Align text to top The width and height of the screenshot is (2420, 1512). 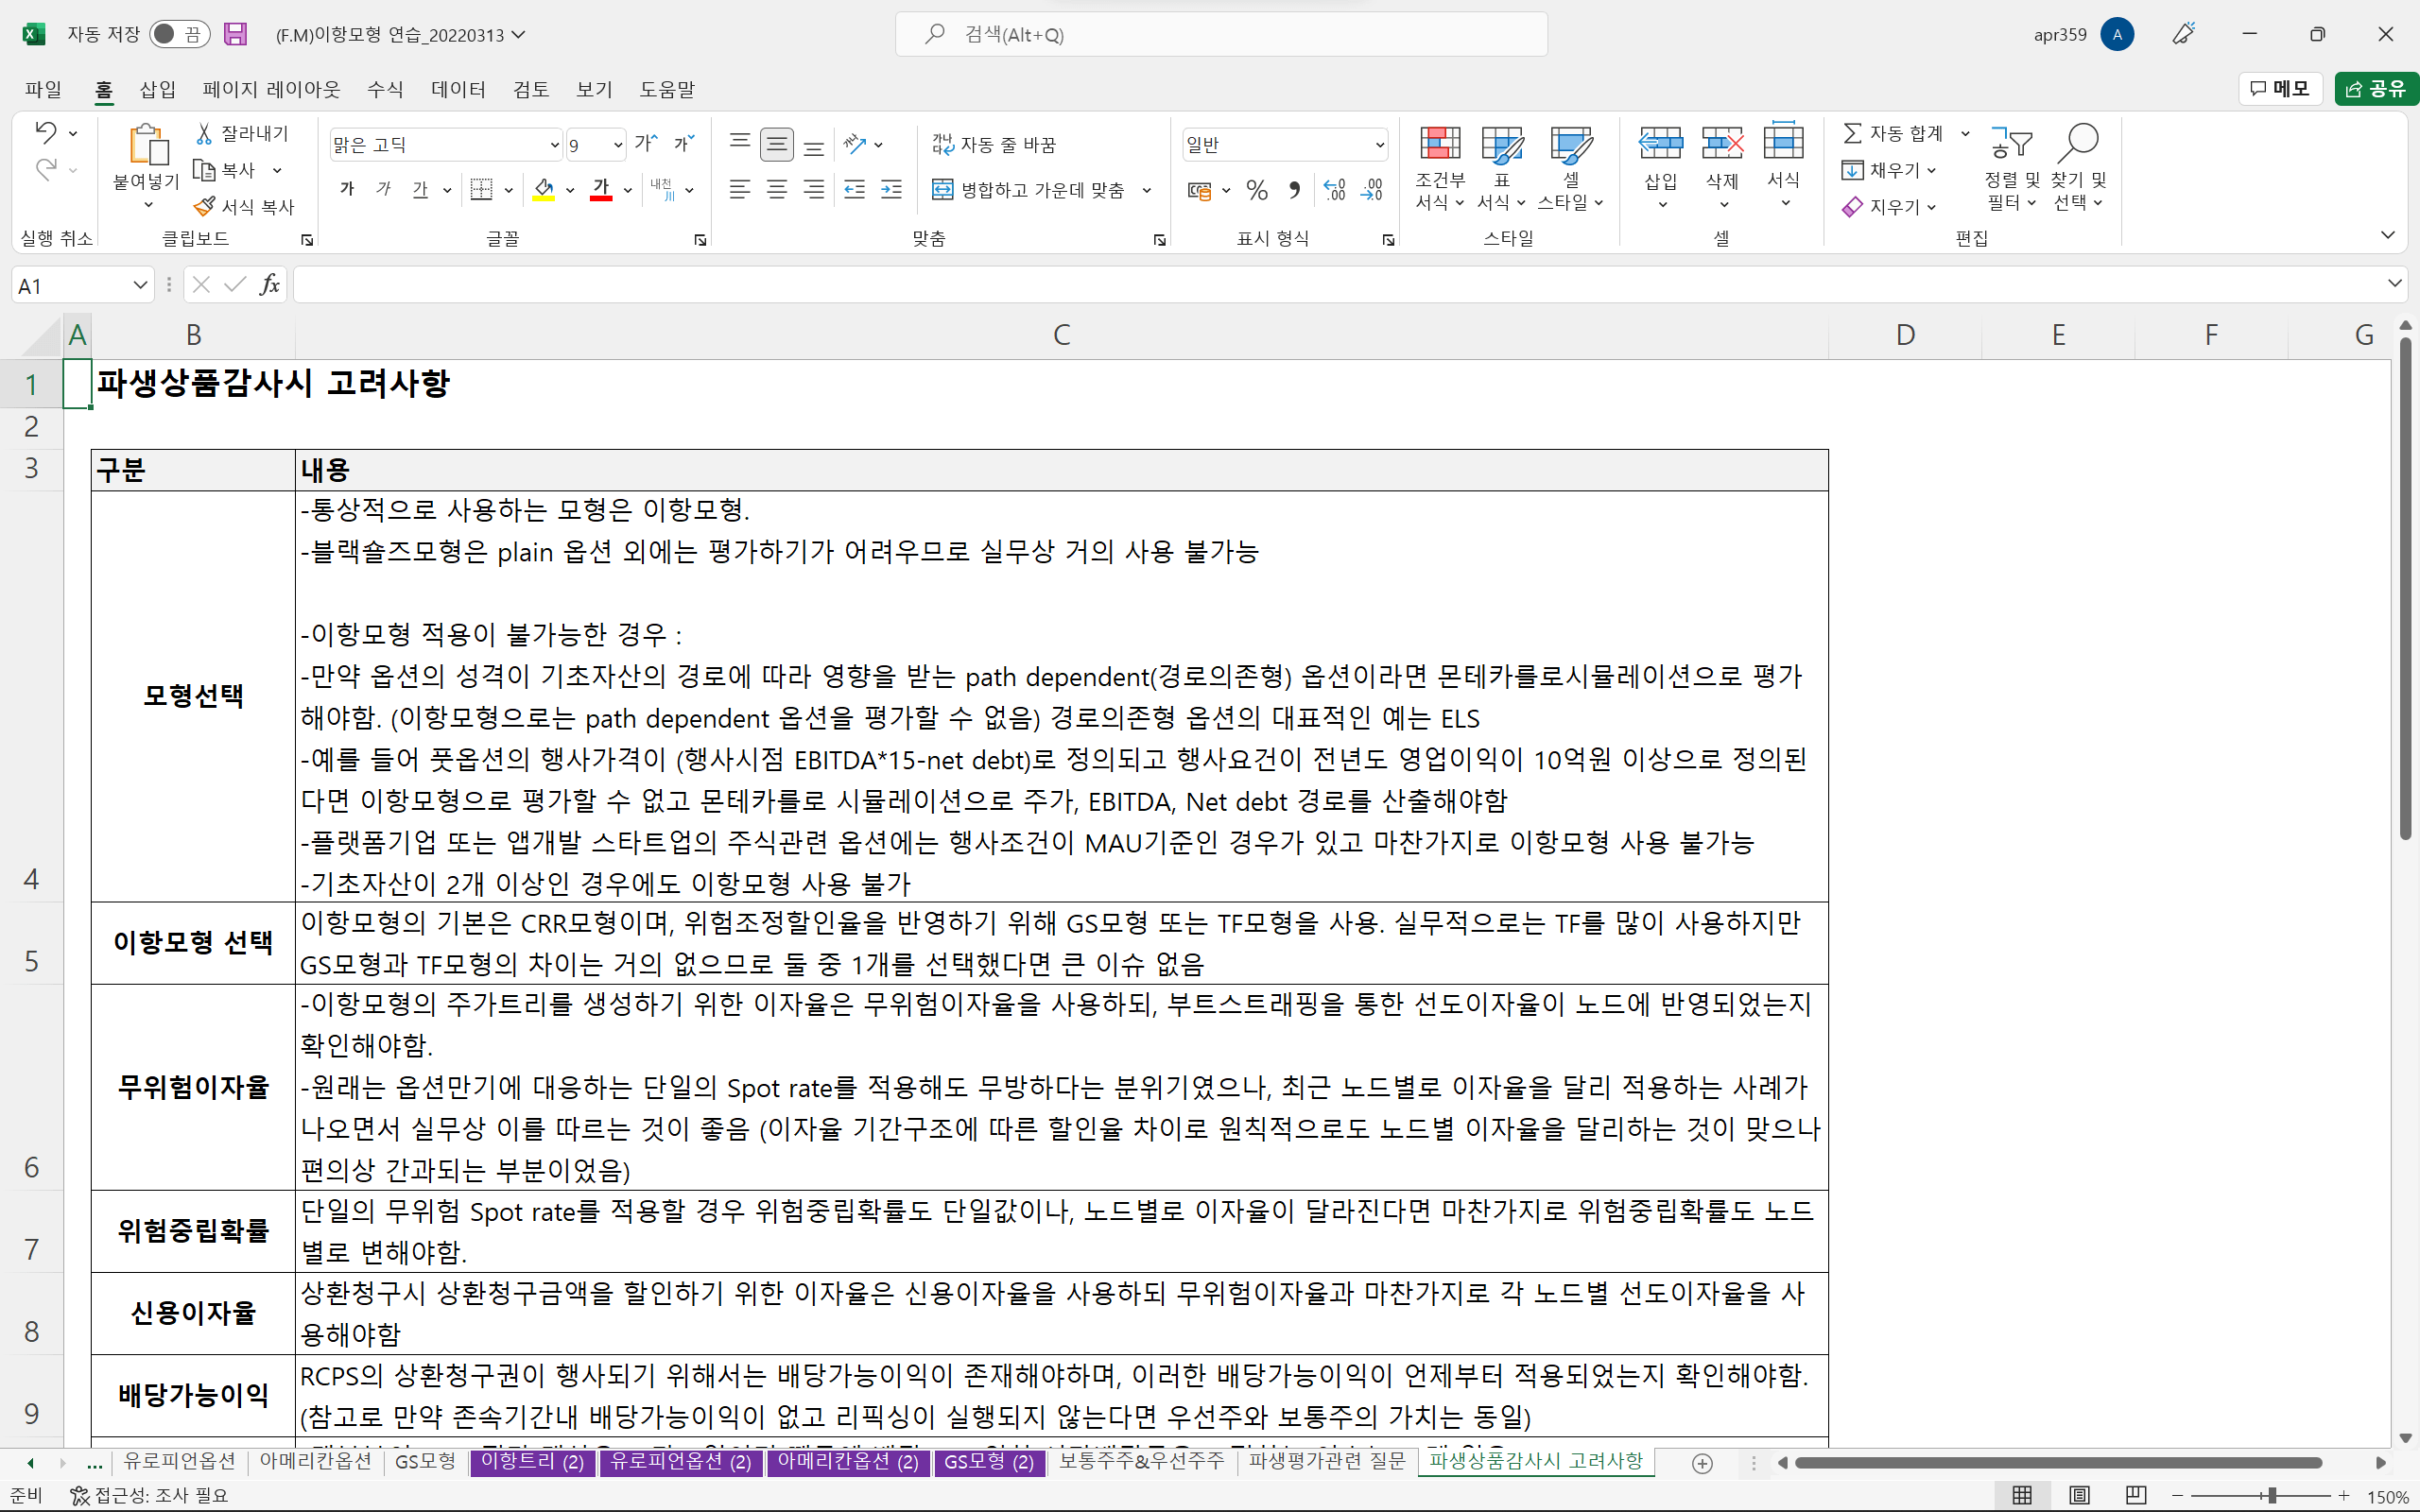(740, 144)
